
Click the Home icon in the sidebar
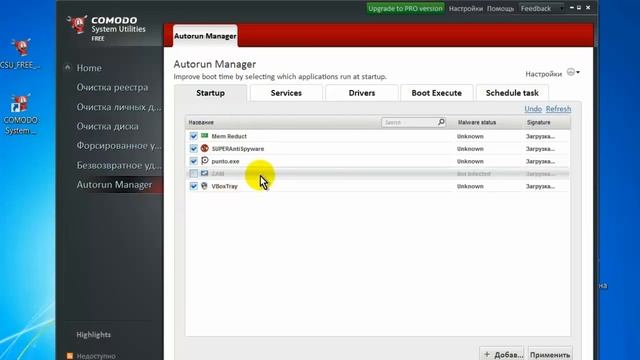click(x=67, y=68)
